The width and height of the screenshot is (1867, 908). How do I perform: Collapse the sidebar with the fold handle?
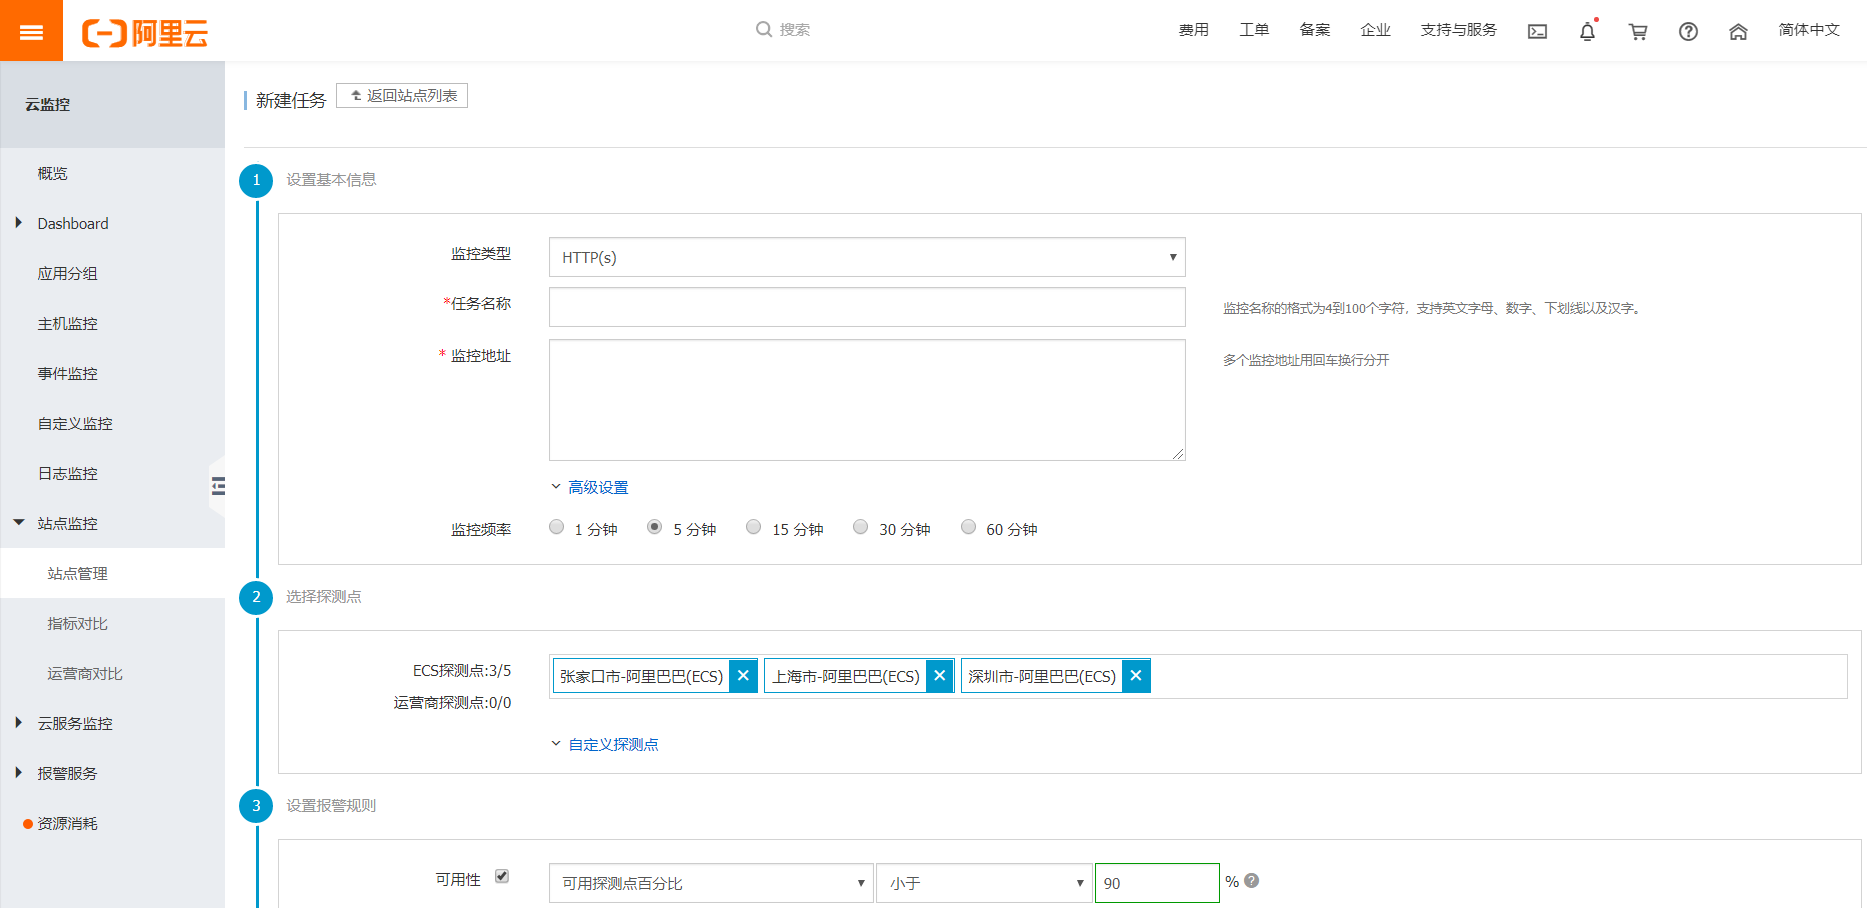(x=217, y=486)
